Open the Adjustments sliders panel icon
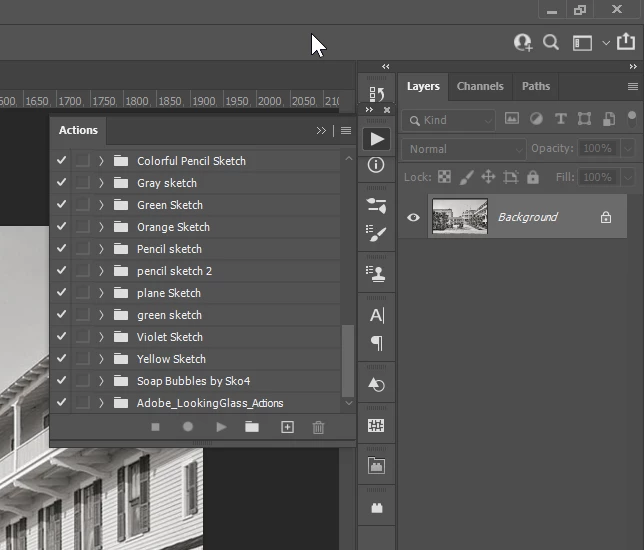 (x=376, y=205)
